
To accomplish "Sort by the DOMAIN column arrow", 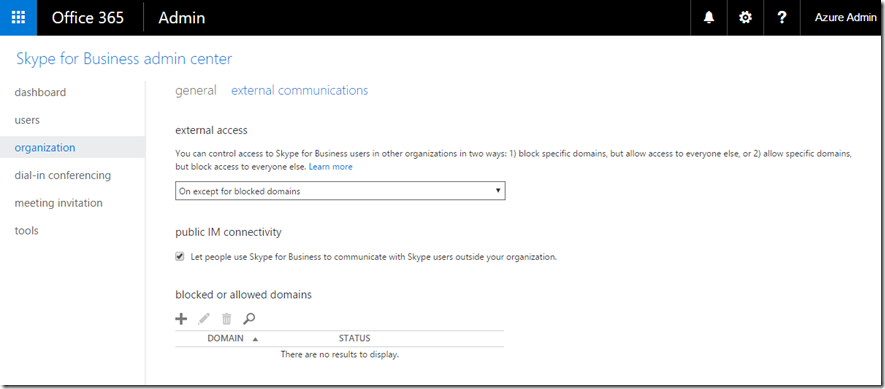I will pyautogui.click(x=255, y=339).
